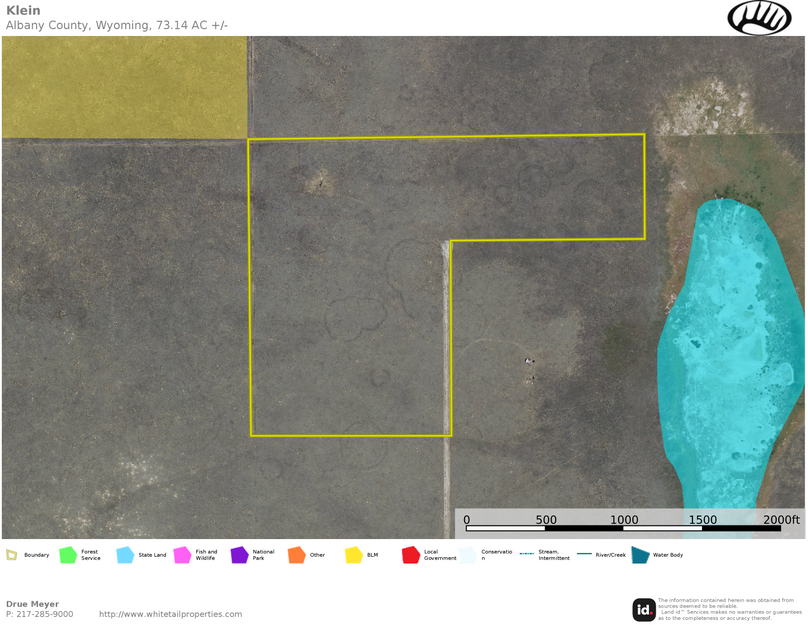Click the pale Conservation legend swatch

pos(468,555)
